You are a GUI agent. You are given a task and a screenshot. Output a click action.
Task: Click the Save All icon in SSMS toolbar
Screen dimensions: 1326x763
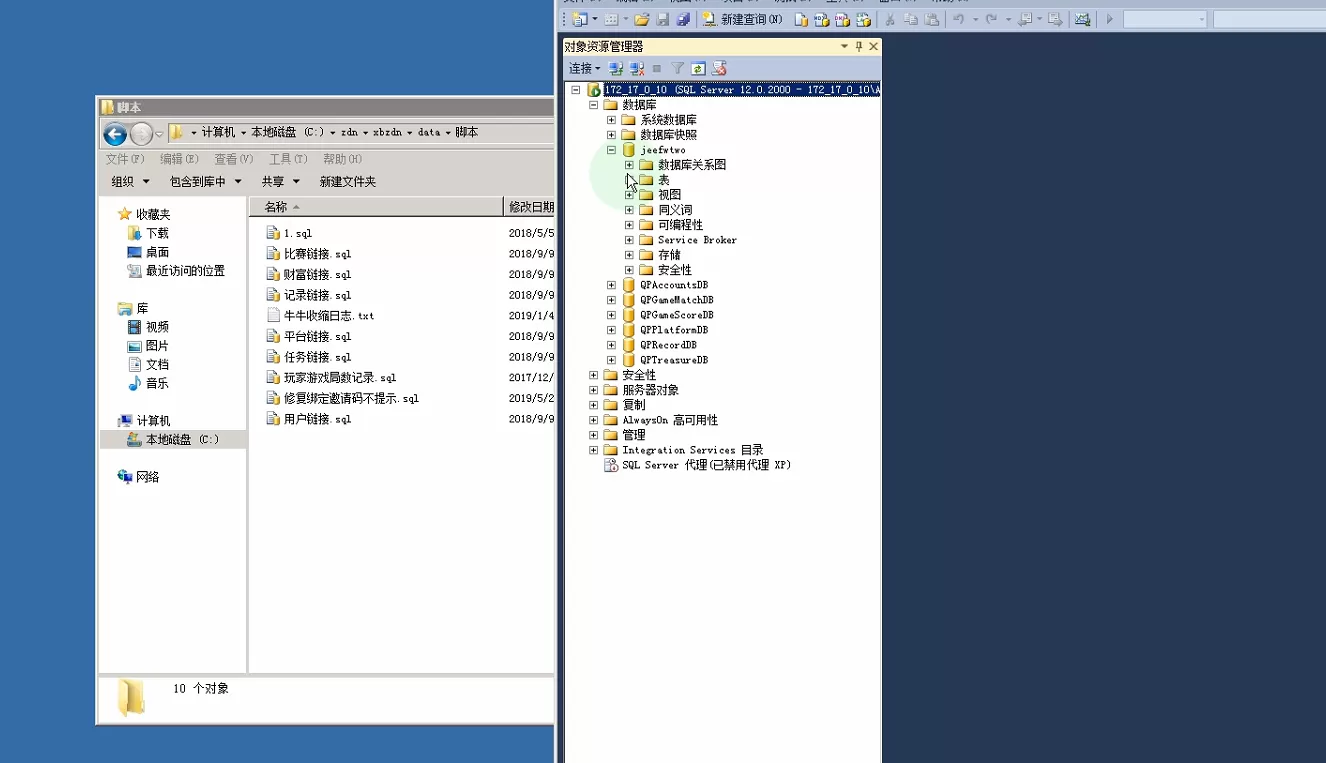[683, 19]
